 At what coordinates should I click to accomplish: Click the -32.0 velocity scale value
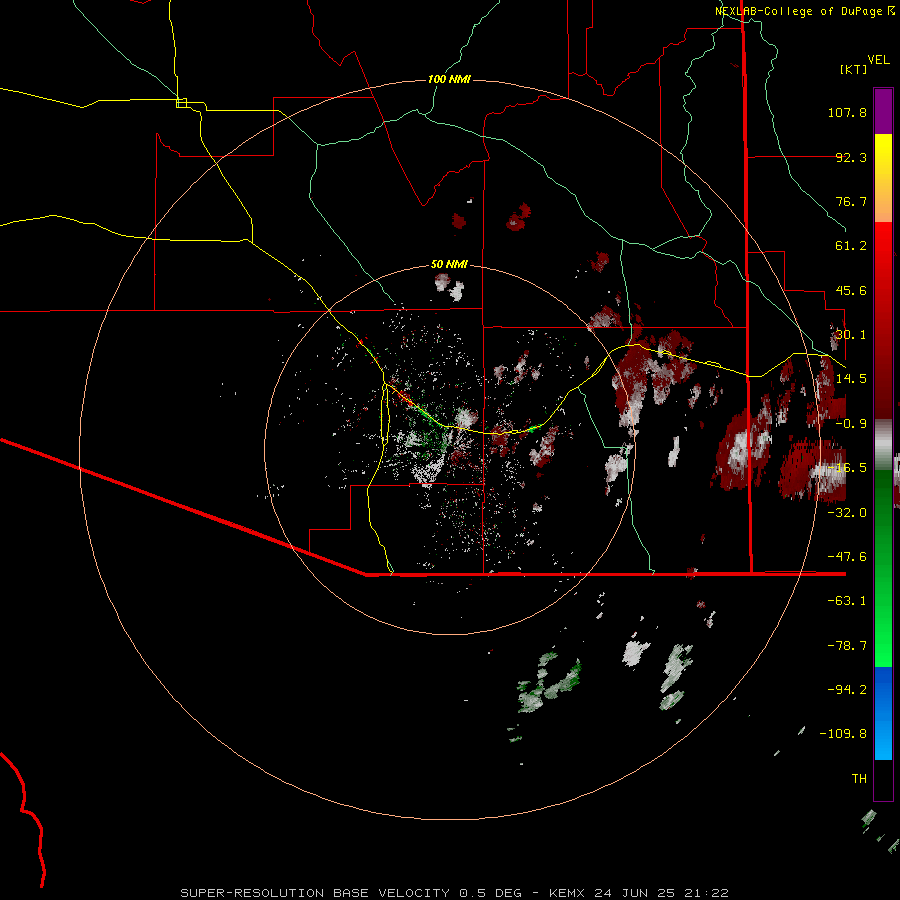tap(847, 513)
